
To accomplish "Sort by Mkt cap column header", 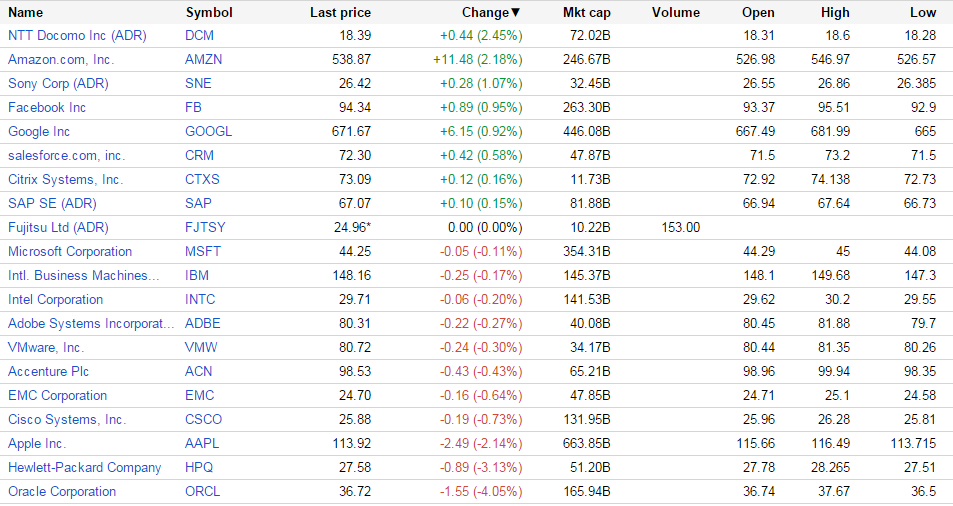I will pos(587,13).
